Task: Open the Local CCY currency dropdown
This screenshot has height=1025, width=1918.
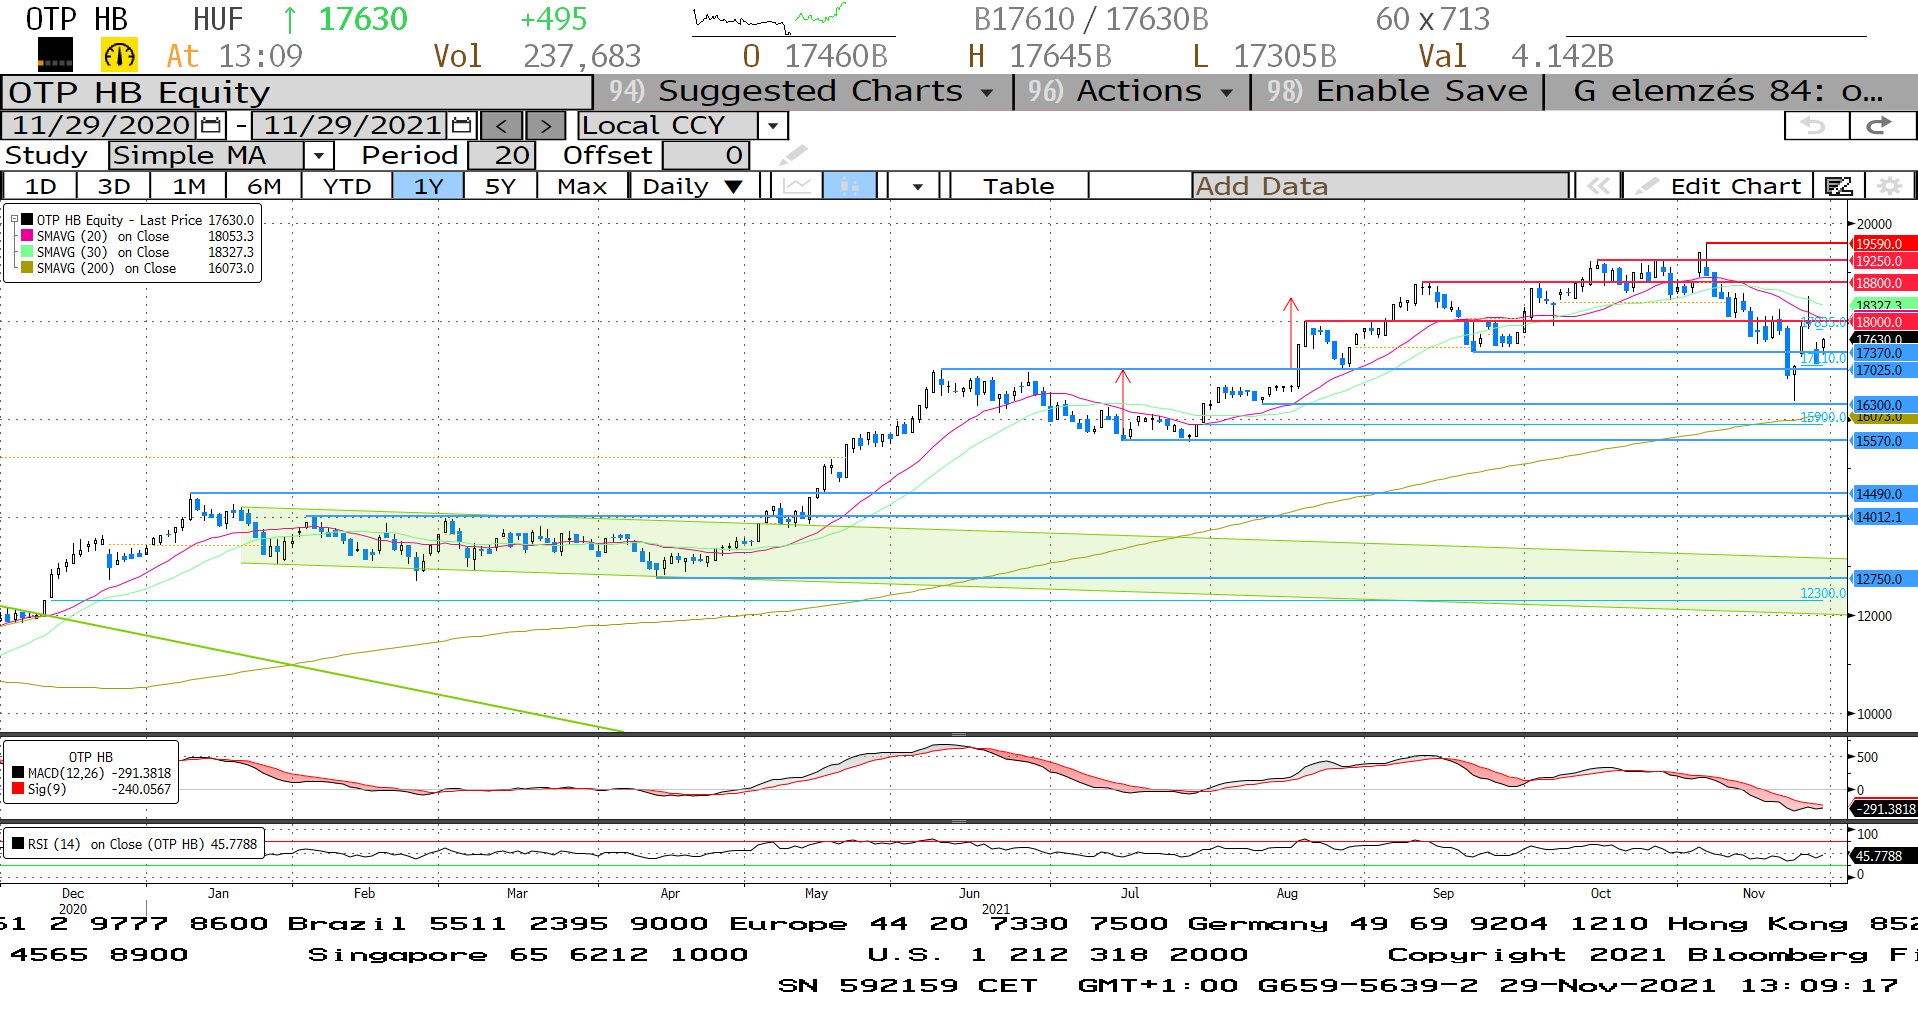Action: (773, 126)
